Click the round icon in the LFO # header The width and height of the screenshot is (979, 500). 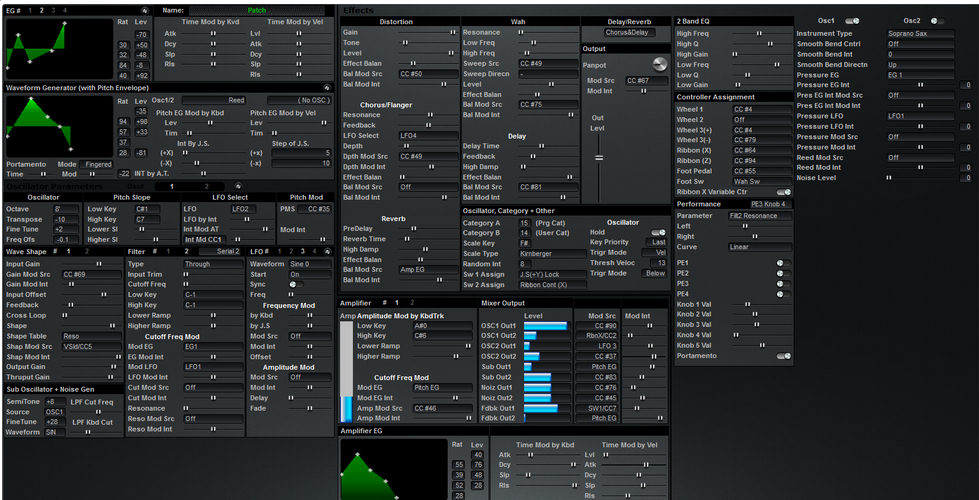327,251
